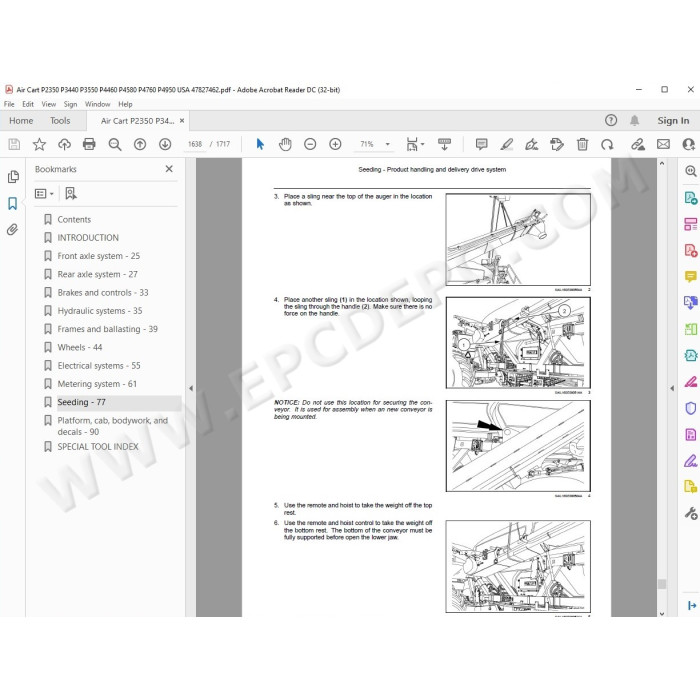The width and height of the screenshot is (700, 700).
Task: Collapse the right tools pane arrow
Action: click(672, 388)
